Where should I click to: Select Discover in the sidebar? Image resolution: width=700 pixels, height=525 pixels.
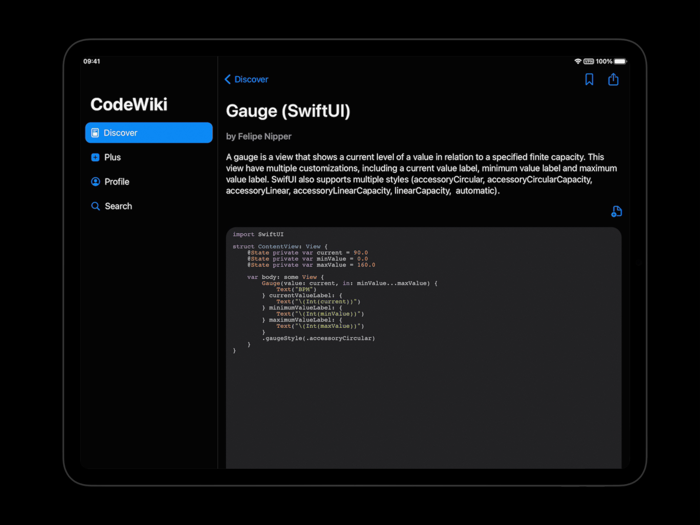(x=149, y=133)
